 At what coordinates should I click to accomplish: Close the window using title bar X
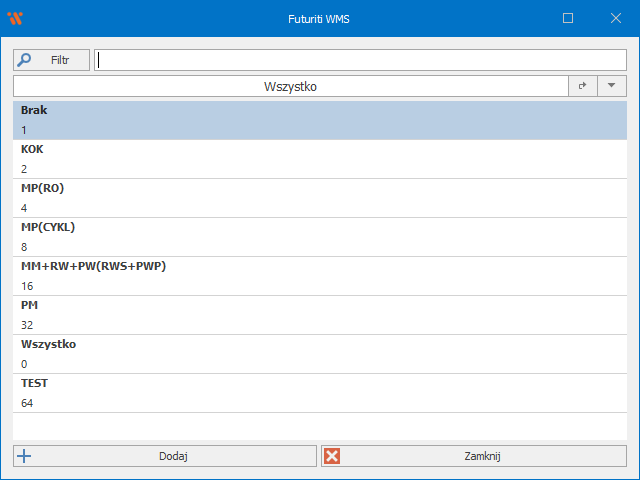[x=614, y=18]
